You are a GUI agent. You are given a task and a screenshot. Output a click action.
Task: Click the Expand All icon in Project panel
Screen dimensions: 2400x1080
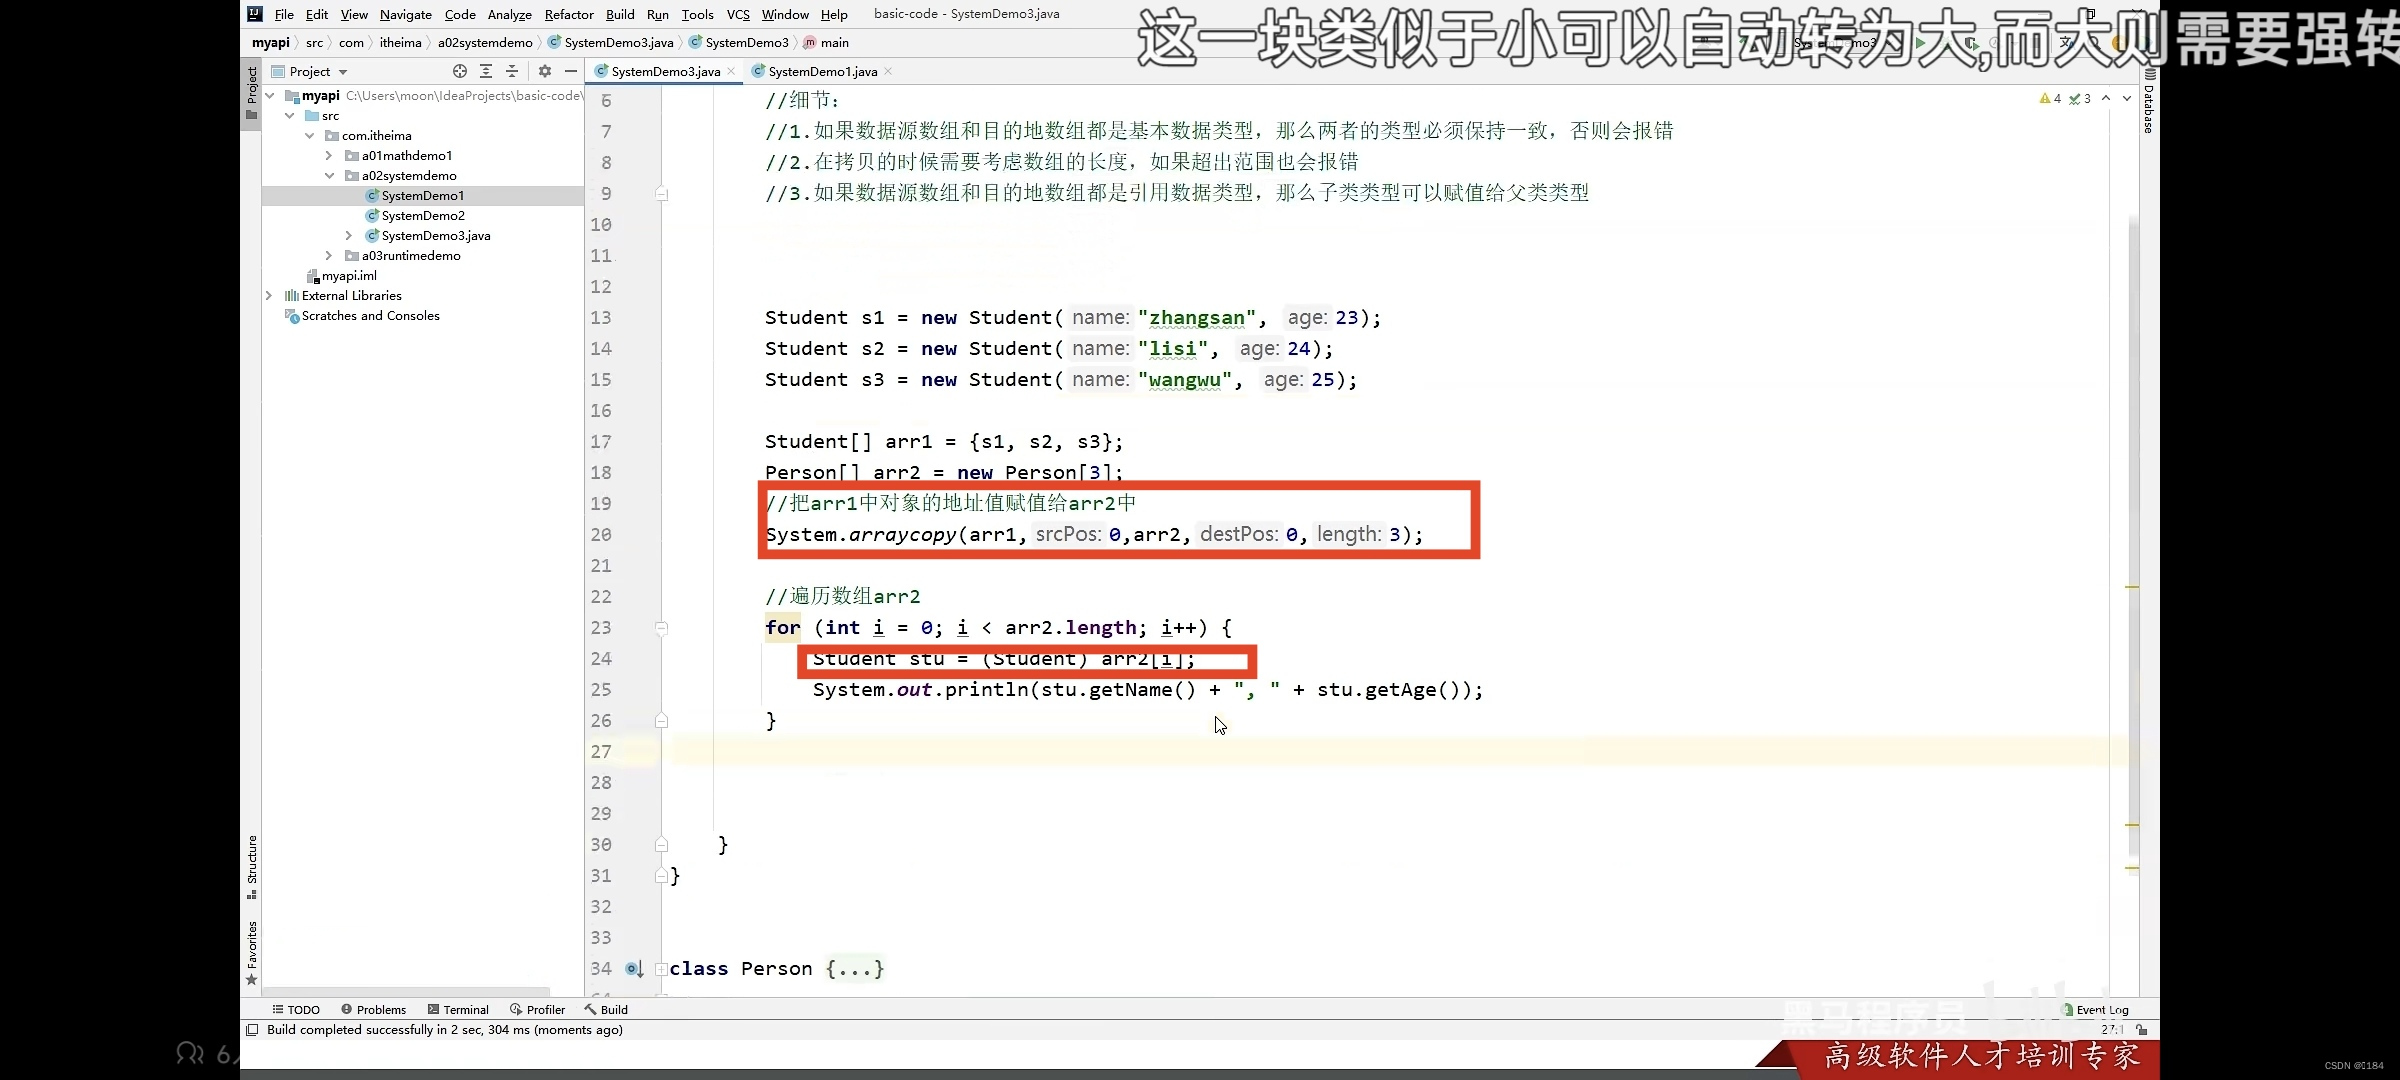click(487, 71)
